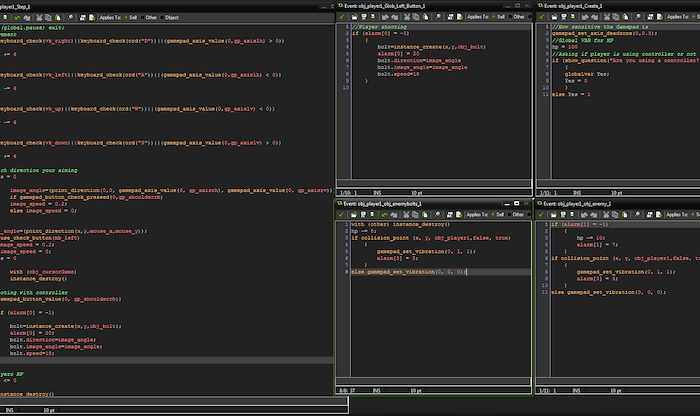The height and width of the screenshot is (416, 700).
Task: Maximize the obj_enemybolts event window
Action: [x=517, y=204]
